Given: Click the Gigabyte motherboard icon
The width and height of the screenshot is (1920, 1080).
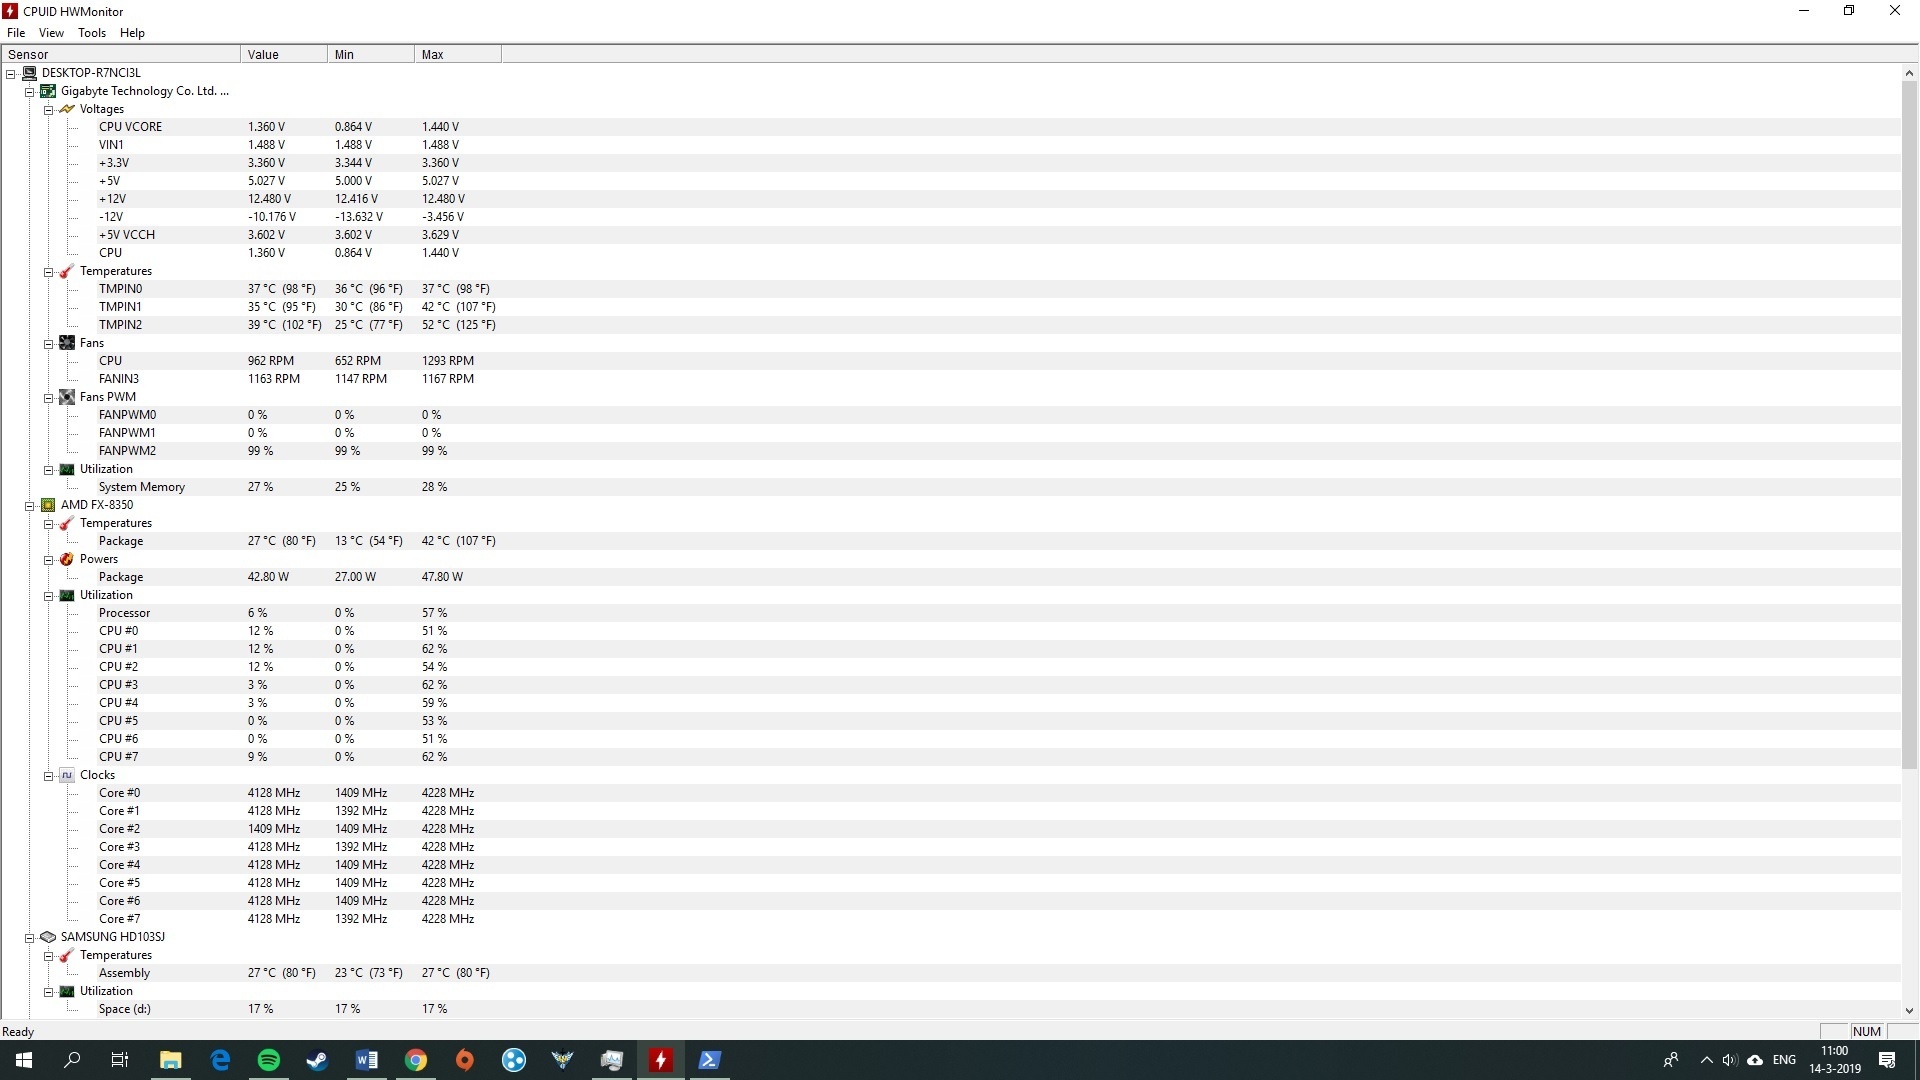Looking at the screenshot, I should [x=48, y=91].
